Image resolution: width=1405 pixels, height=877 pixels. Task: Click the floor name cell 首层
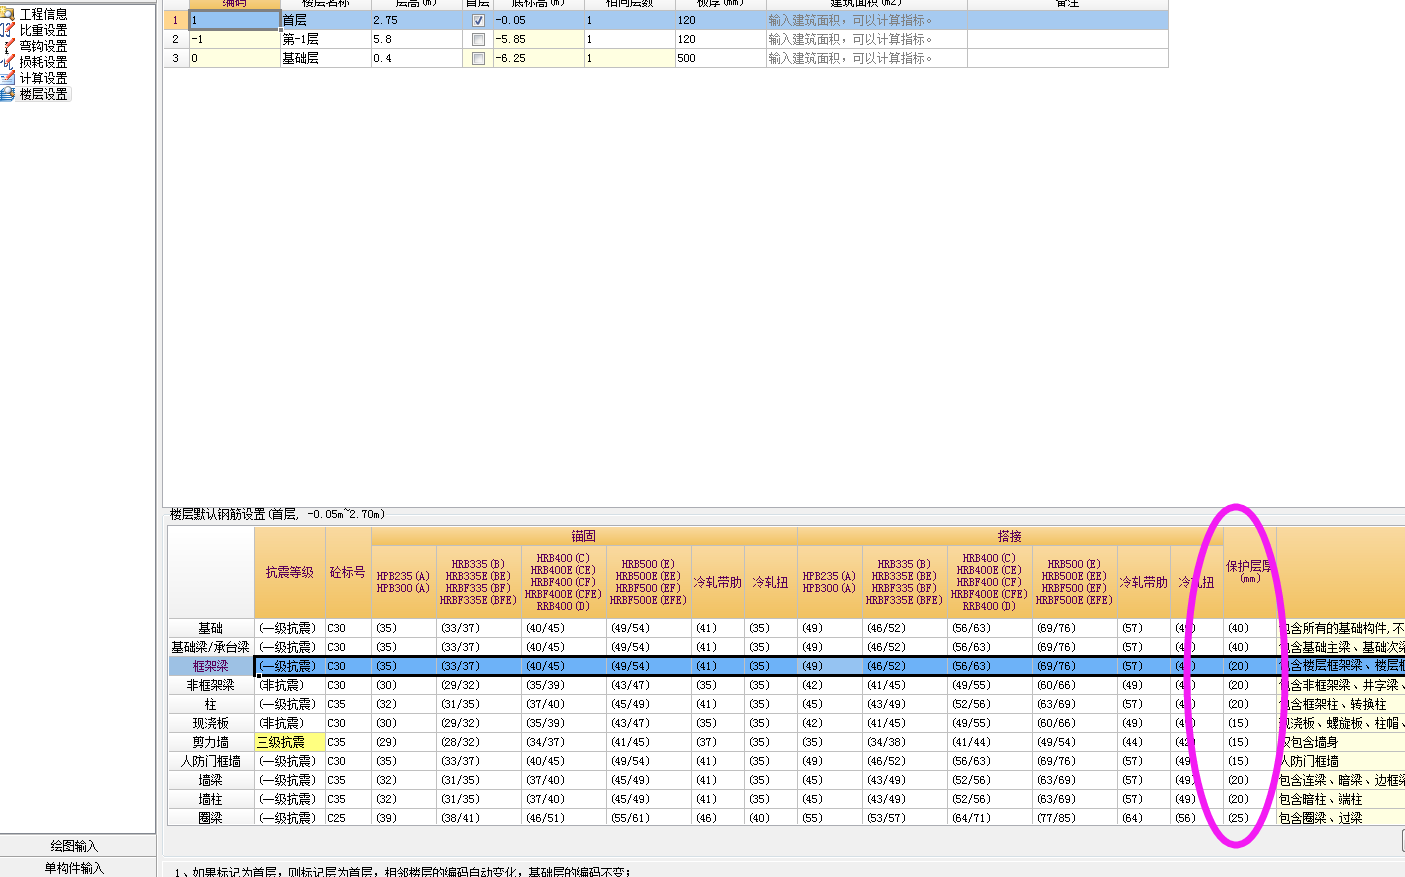[x=325, y=20]
